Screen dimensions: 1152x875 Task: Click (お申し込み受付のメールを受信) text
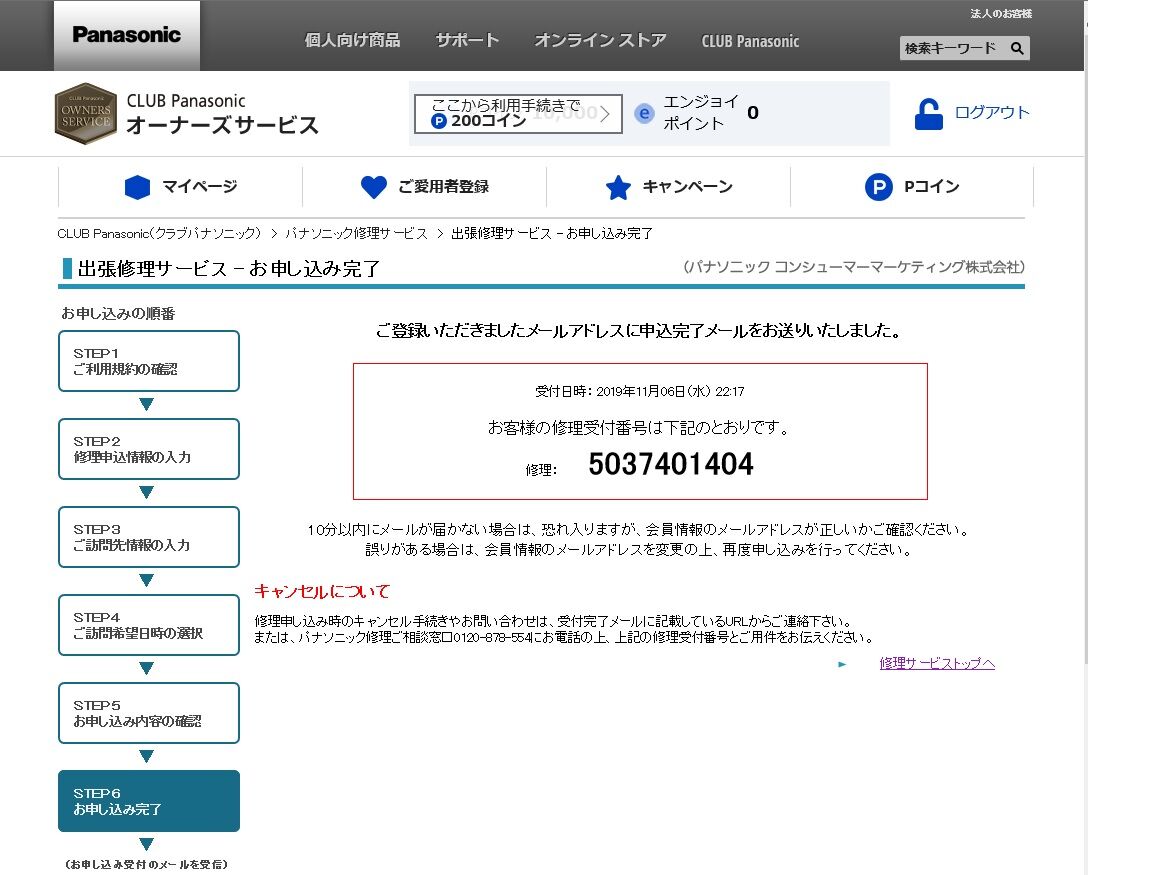[146, 865]
